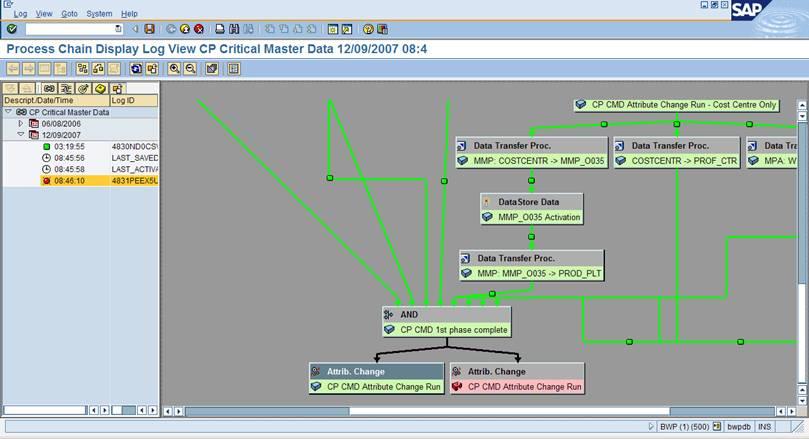Click the INS insert mode indicator
This screenshot has width=809, height=439.
[x=764, y=427]
